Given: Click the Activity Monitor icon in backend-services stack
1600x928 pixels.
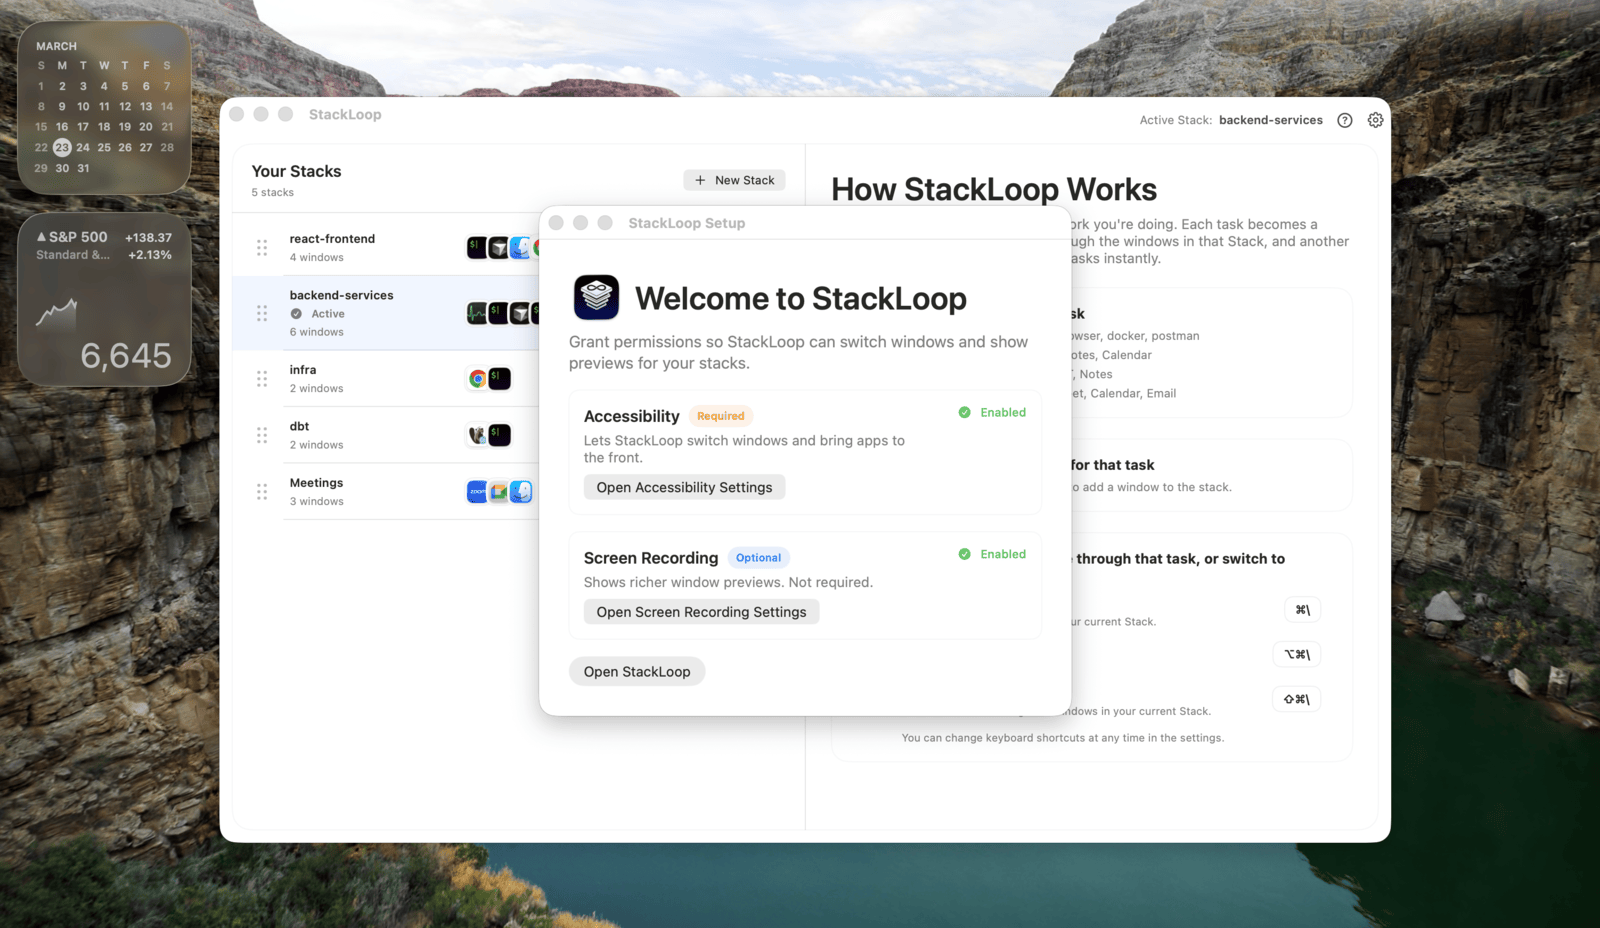Looking at the screenshot, I should (475, 313).
